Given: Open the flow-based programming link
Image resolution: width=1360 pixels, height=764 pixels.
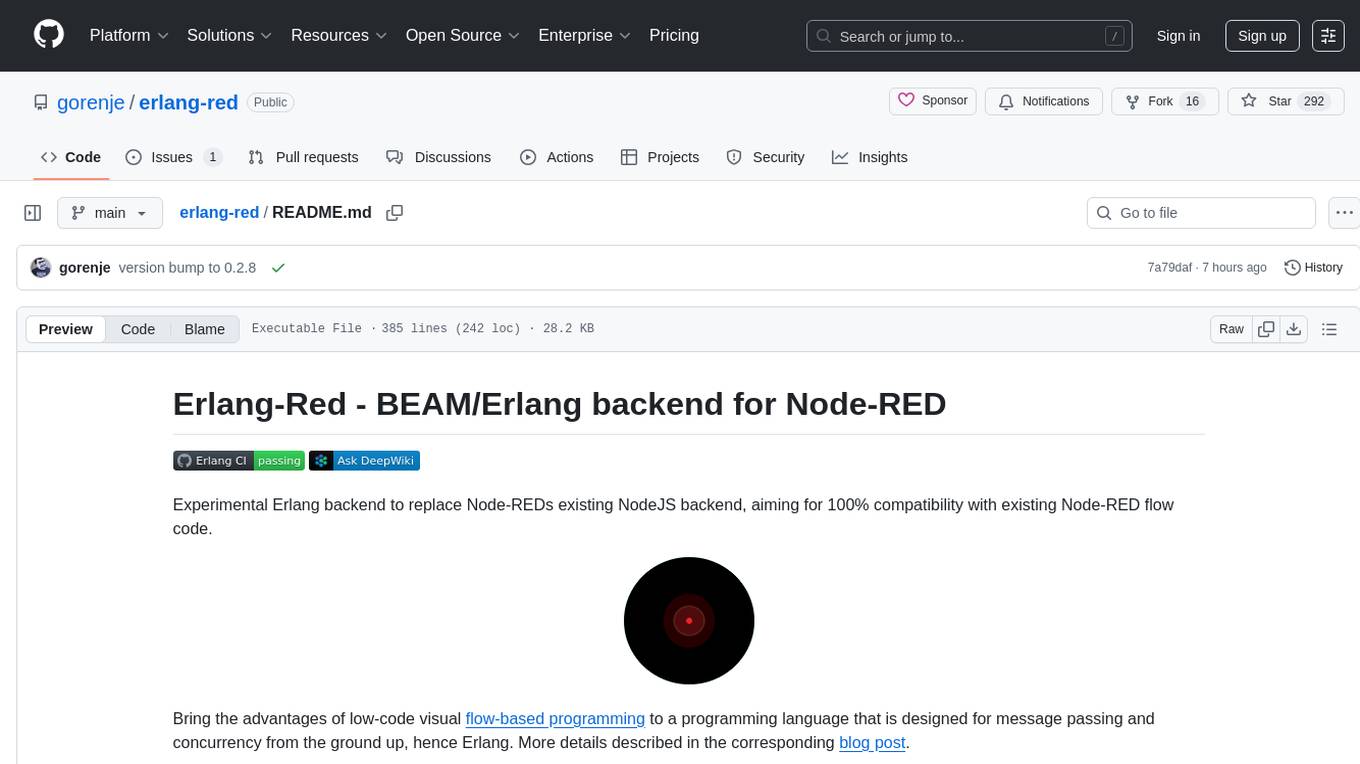Looking at the screenshot, I should pyautogui.click(x=555, y=718).
